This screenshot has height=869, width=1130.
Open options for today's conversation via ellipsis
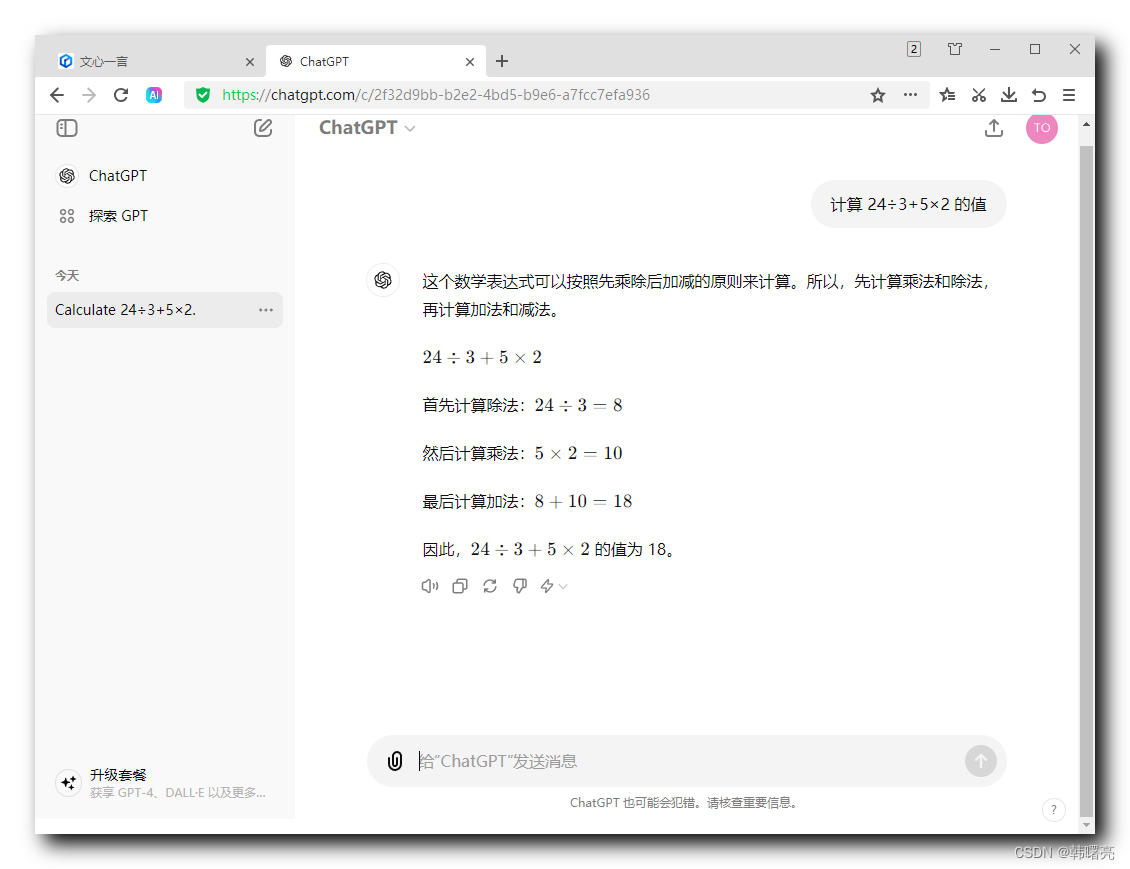(x=265, y=310)
